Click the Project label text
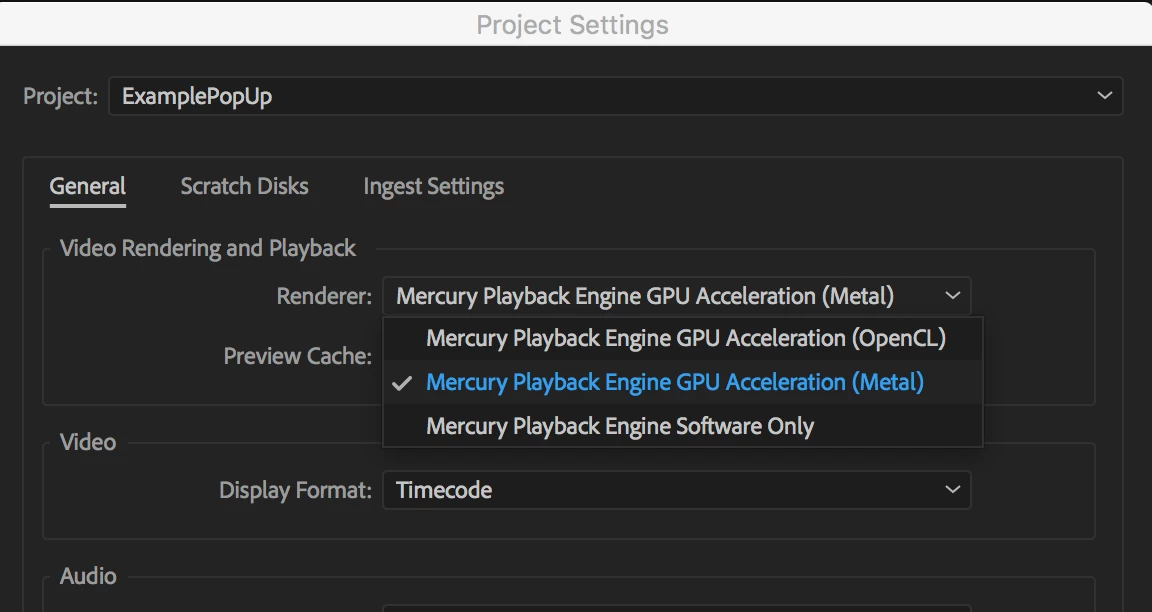The height and width of the screenshot is (612, 1152). (60, 96)
